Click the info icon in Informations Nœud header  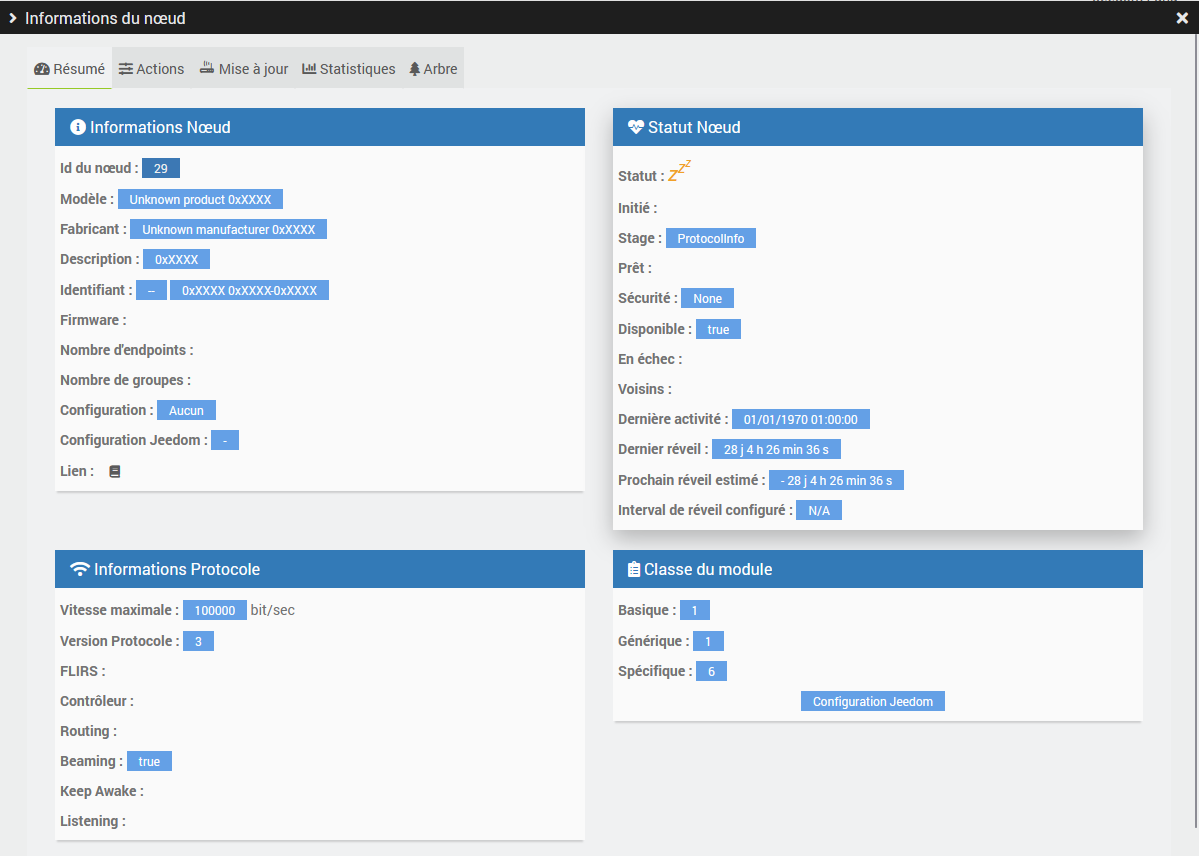pyautogui.click(x=77, y=127)
